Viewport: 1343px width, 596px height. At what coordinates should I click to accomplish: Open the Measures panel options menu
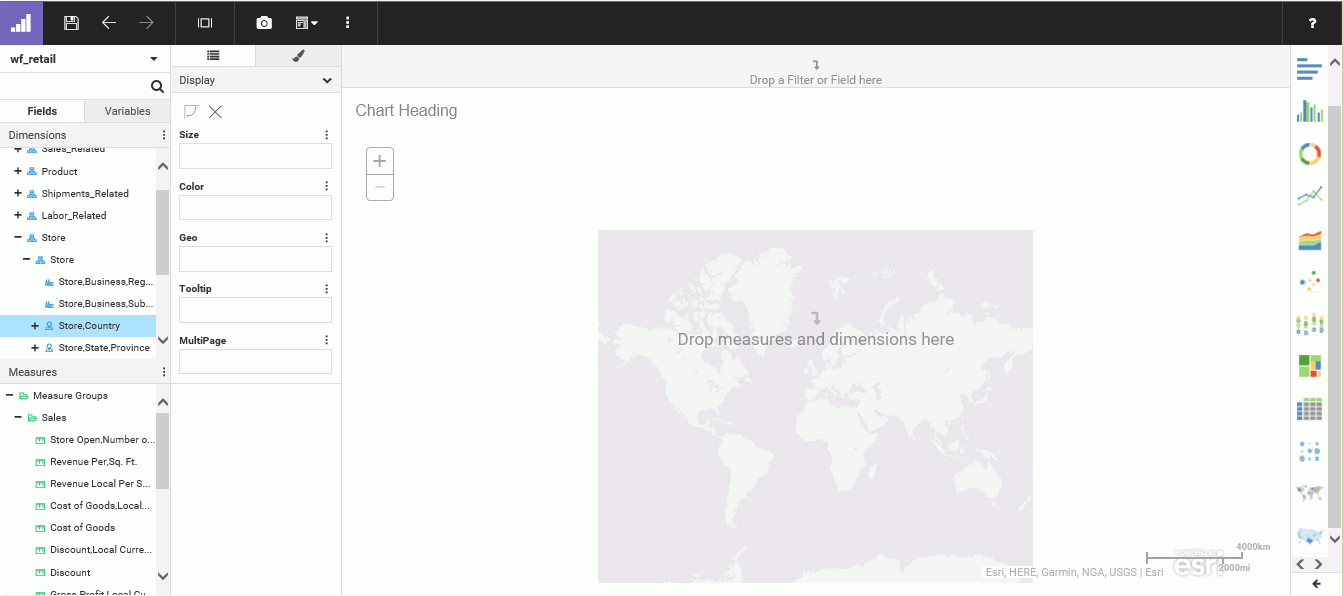[164, 372]
